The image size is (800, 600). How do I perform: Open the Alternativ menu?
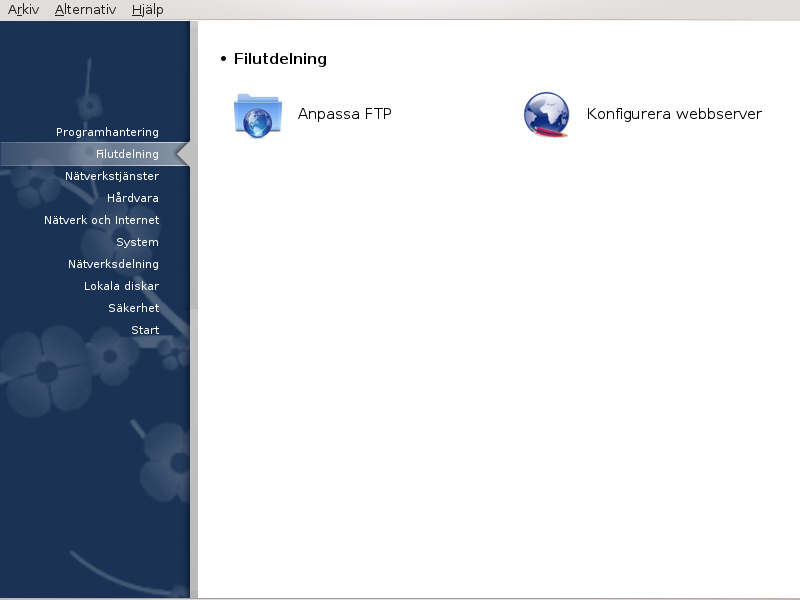point(85,10)
